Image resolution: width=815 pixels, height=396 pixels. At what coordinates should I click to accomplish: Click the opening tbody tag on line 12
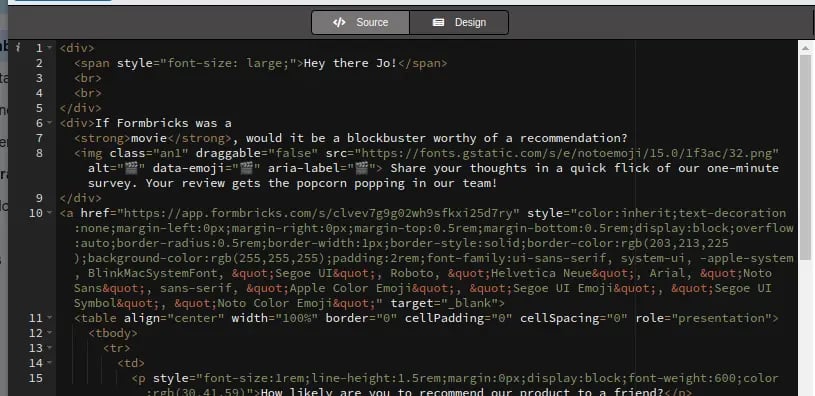tap(113, 333)
